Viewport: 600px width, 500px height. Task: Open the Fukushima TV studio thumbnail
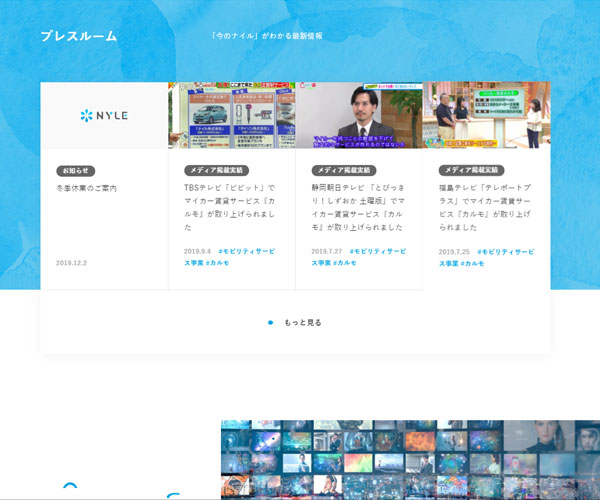486,115
